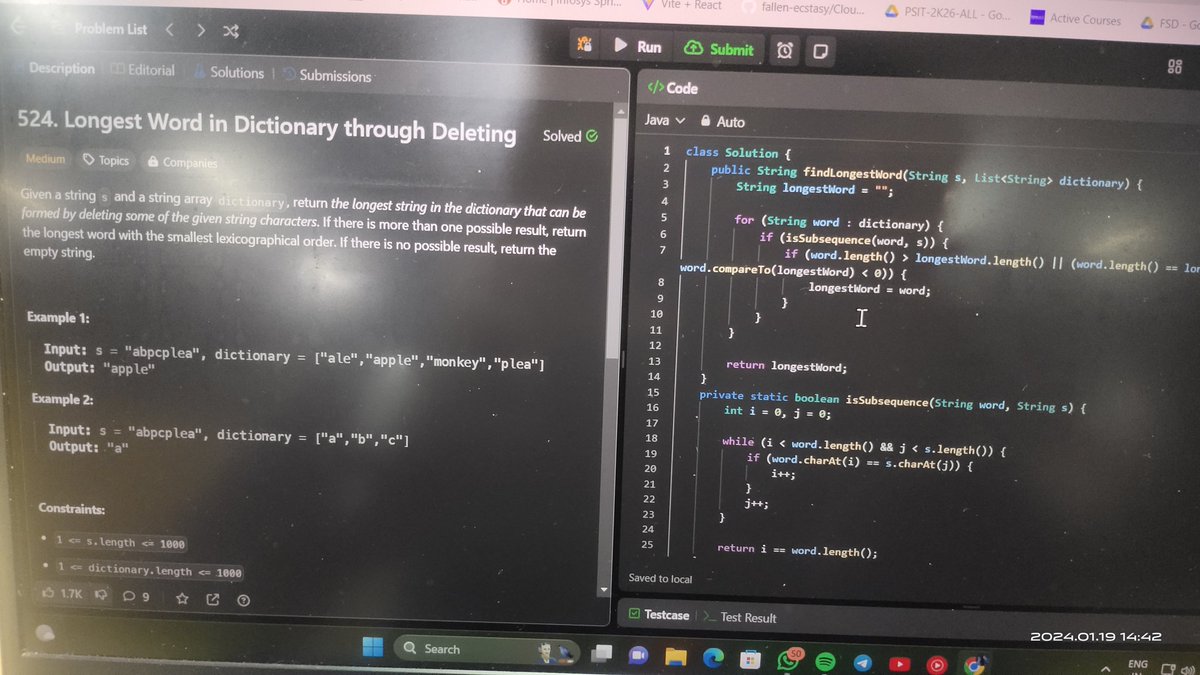Screen dimensions: 1200x675
Task: Open Telegram from taskbar
Action: [861, 662]
